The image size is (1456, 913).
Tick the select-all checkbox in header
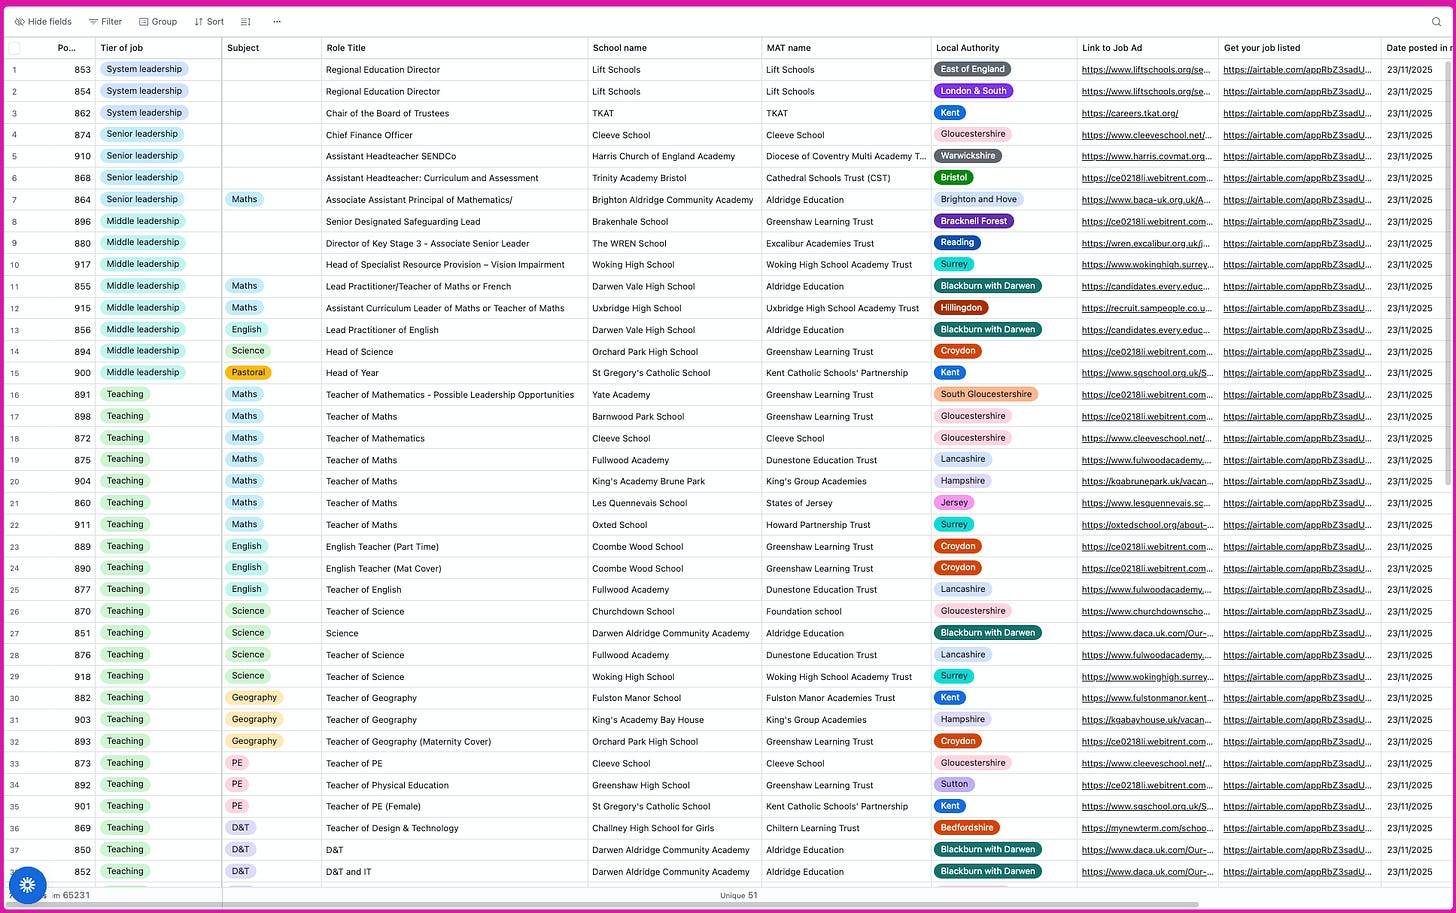[x=14, y=48]
